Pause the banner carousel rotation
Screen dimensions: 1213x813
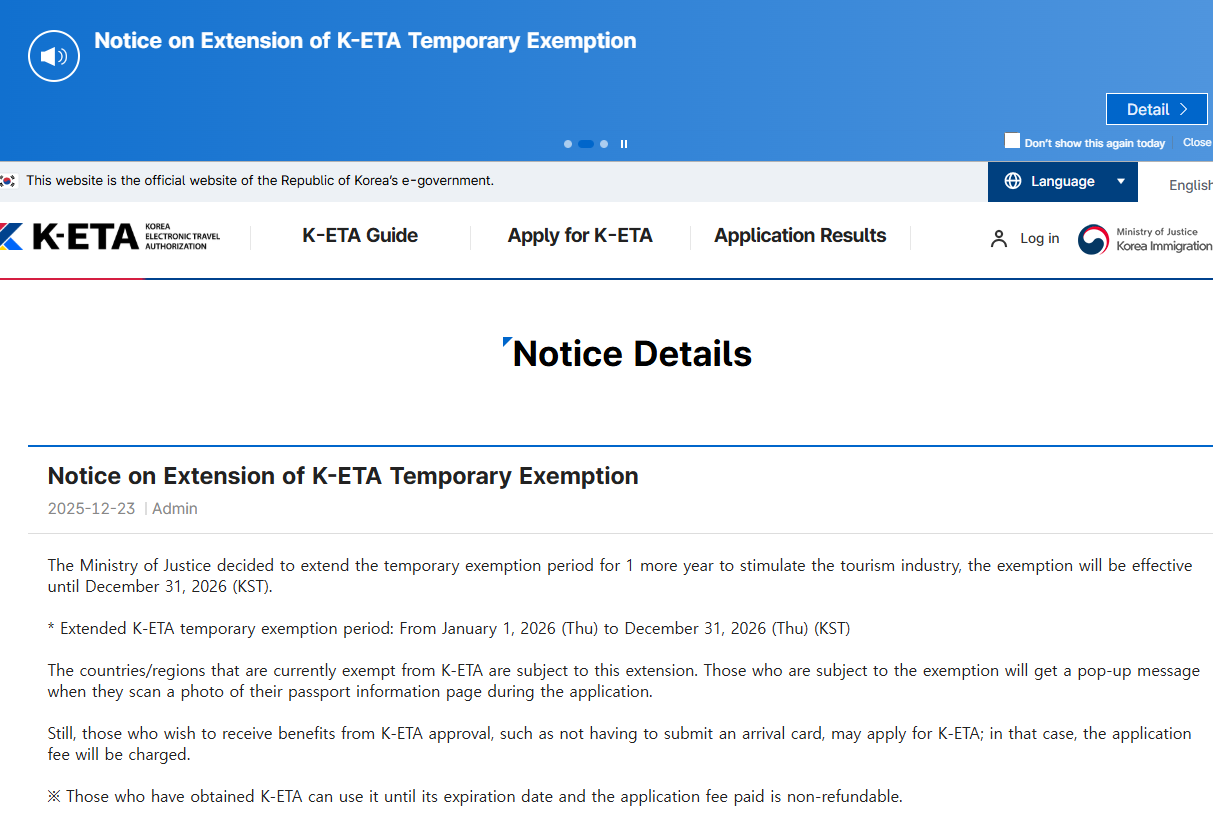pos(624,144)
